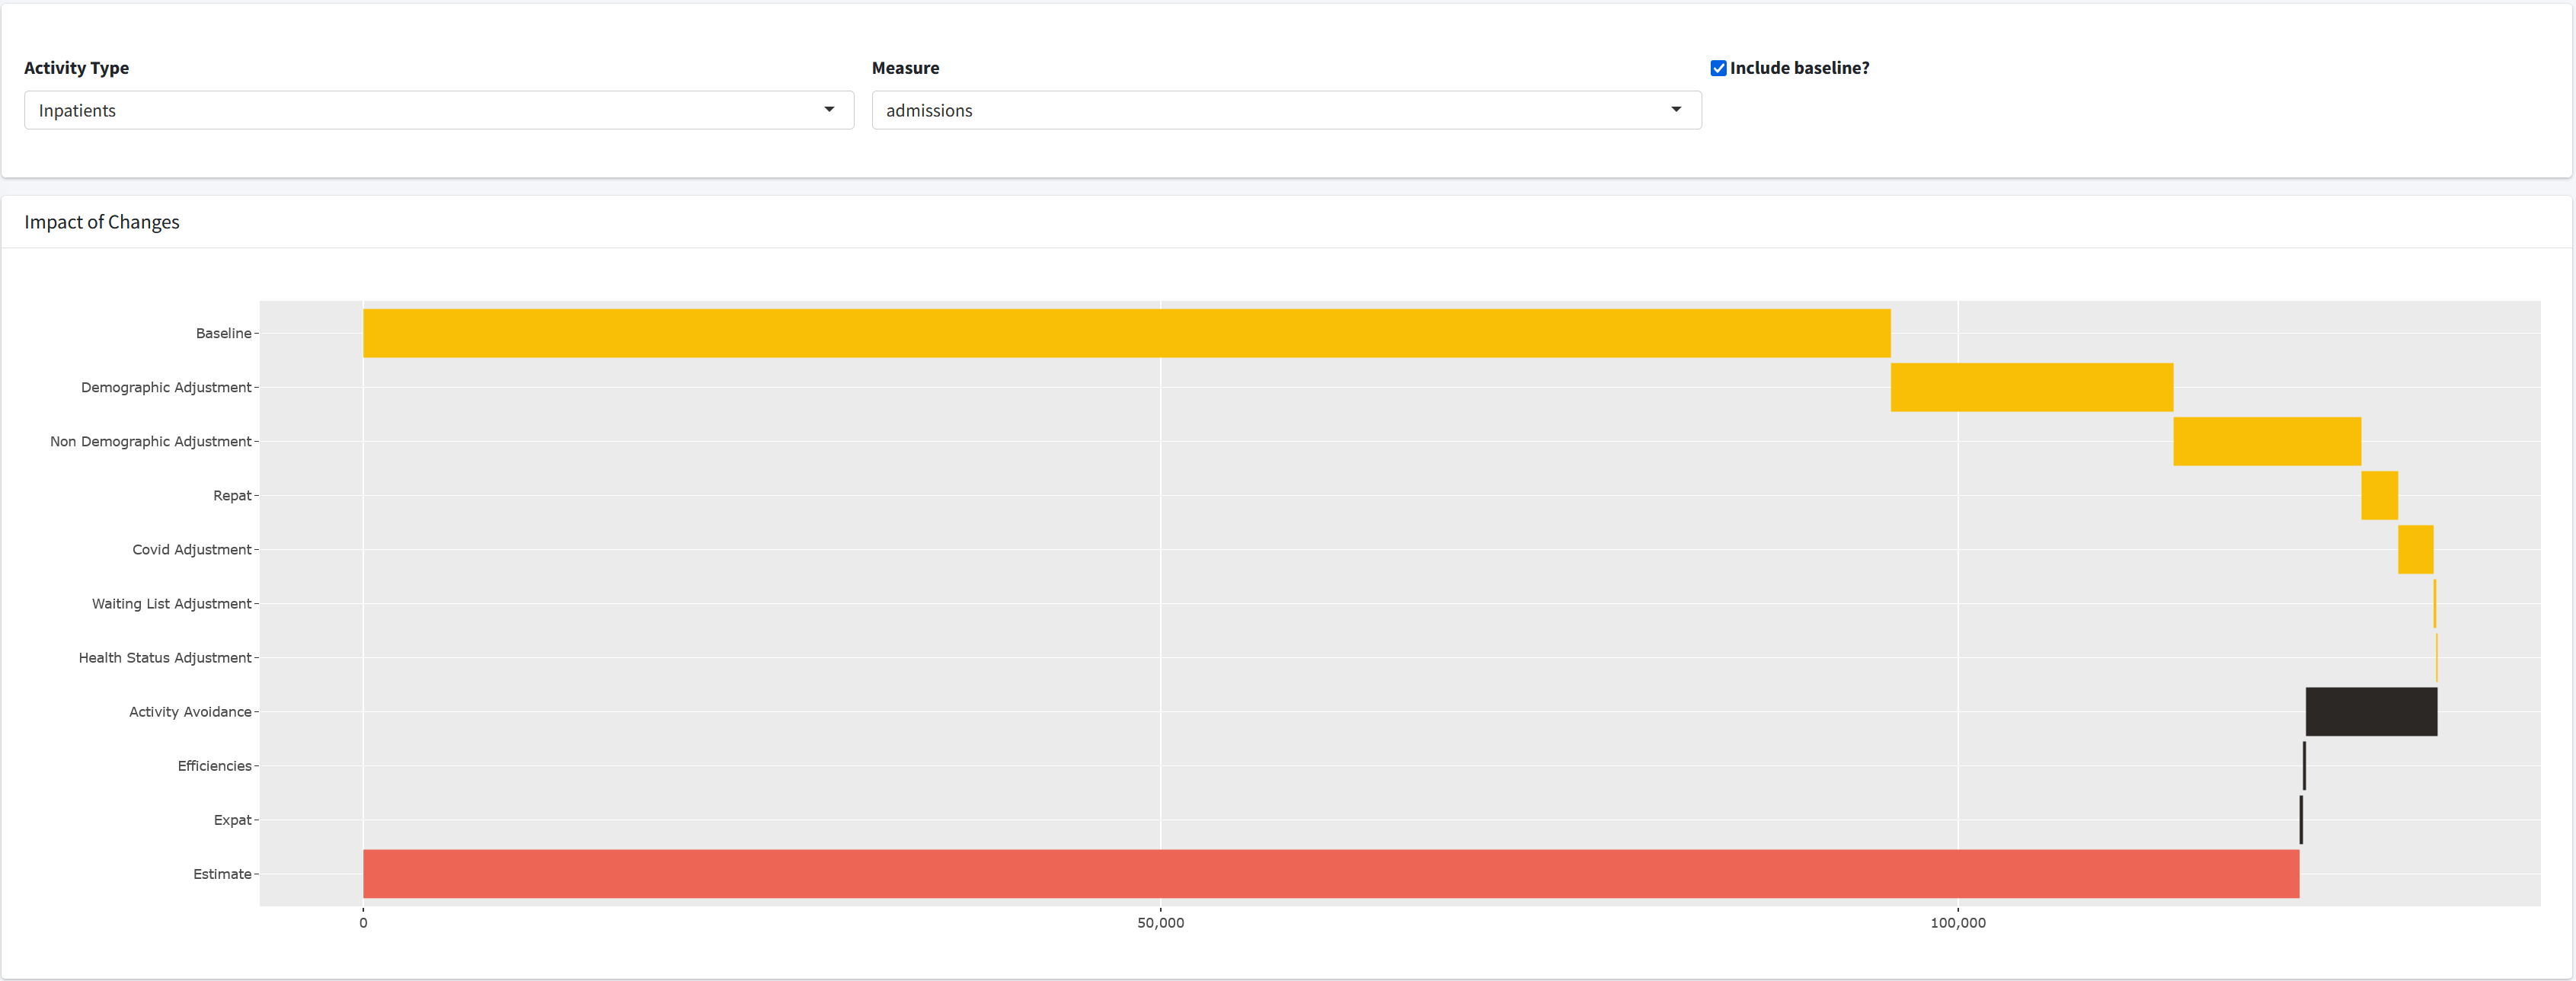
Task: Select the Non Demographic Adjustment bar
Action: [2266, 441]
